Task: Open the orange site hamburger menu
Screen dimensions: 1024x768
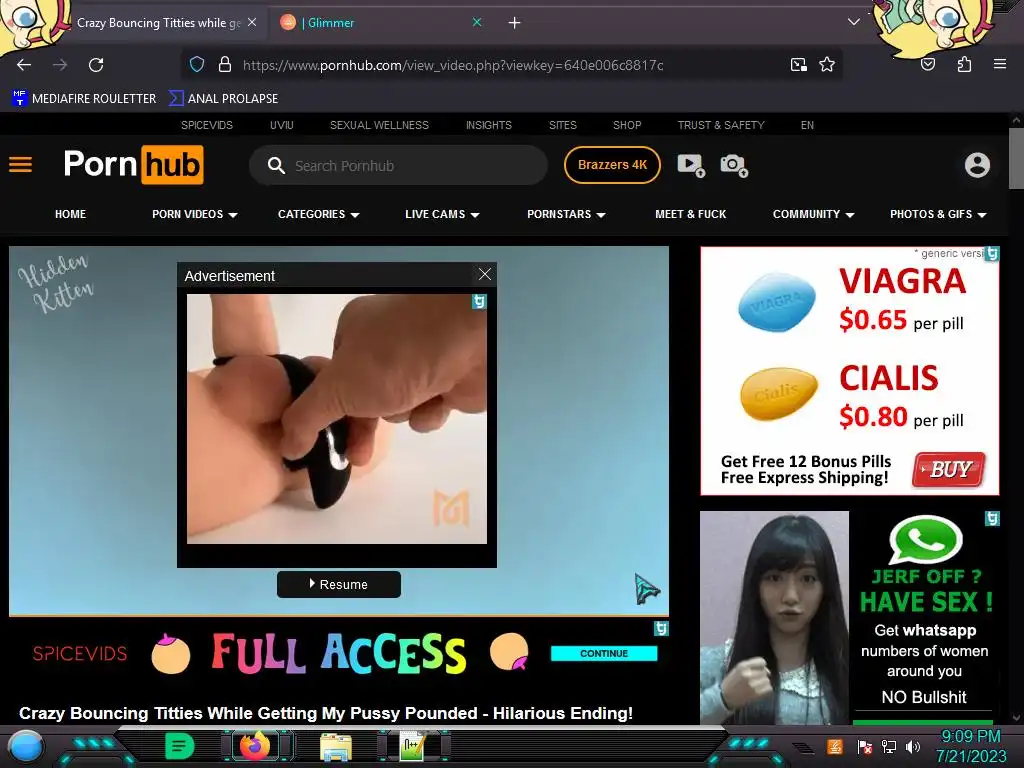Action: pyautogui.click(x=20, y=165)
